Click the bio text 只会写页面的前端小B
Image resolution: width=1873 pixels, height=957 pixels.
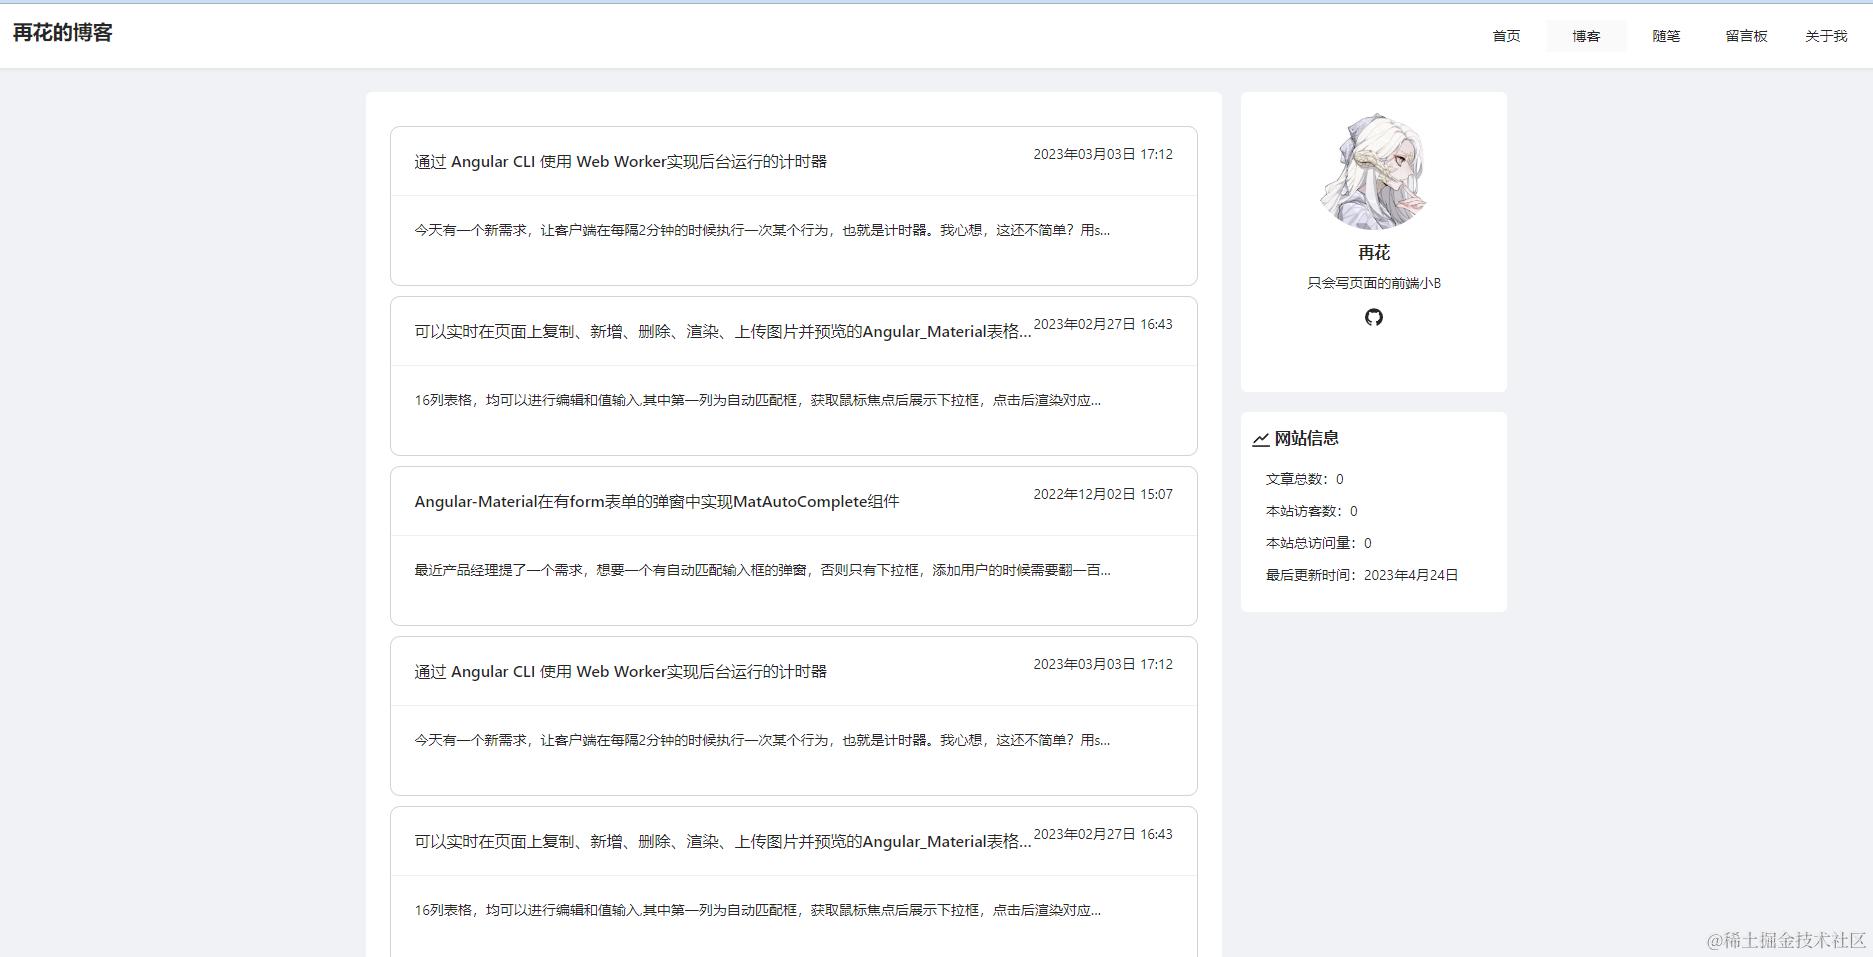(x=1373, y=282)
